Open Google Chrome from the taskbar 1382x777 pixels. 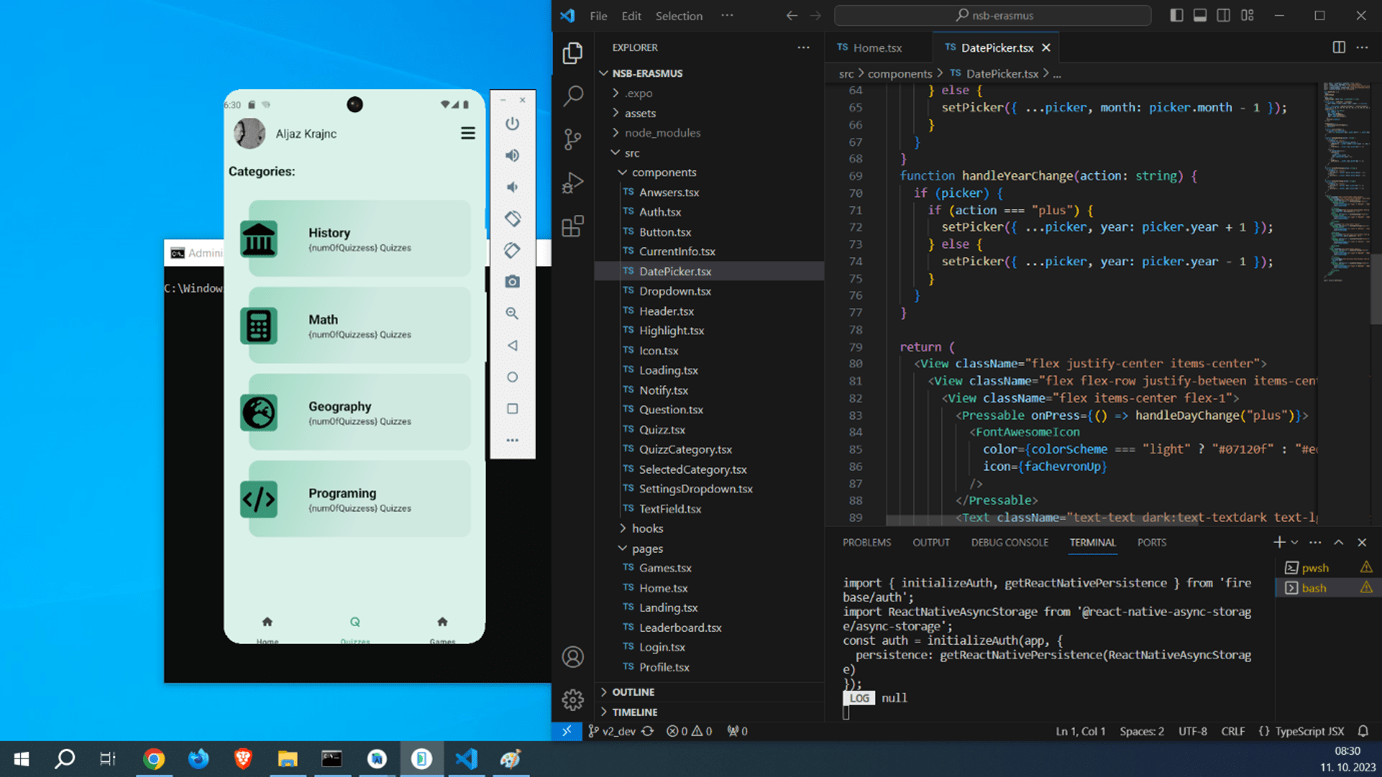click(154, 759)
